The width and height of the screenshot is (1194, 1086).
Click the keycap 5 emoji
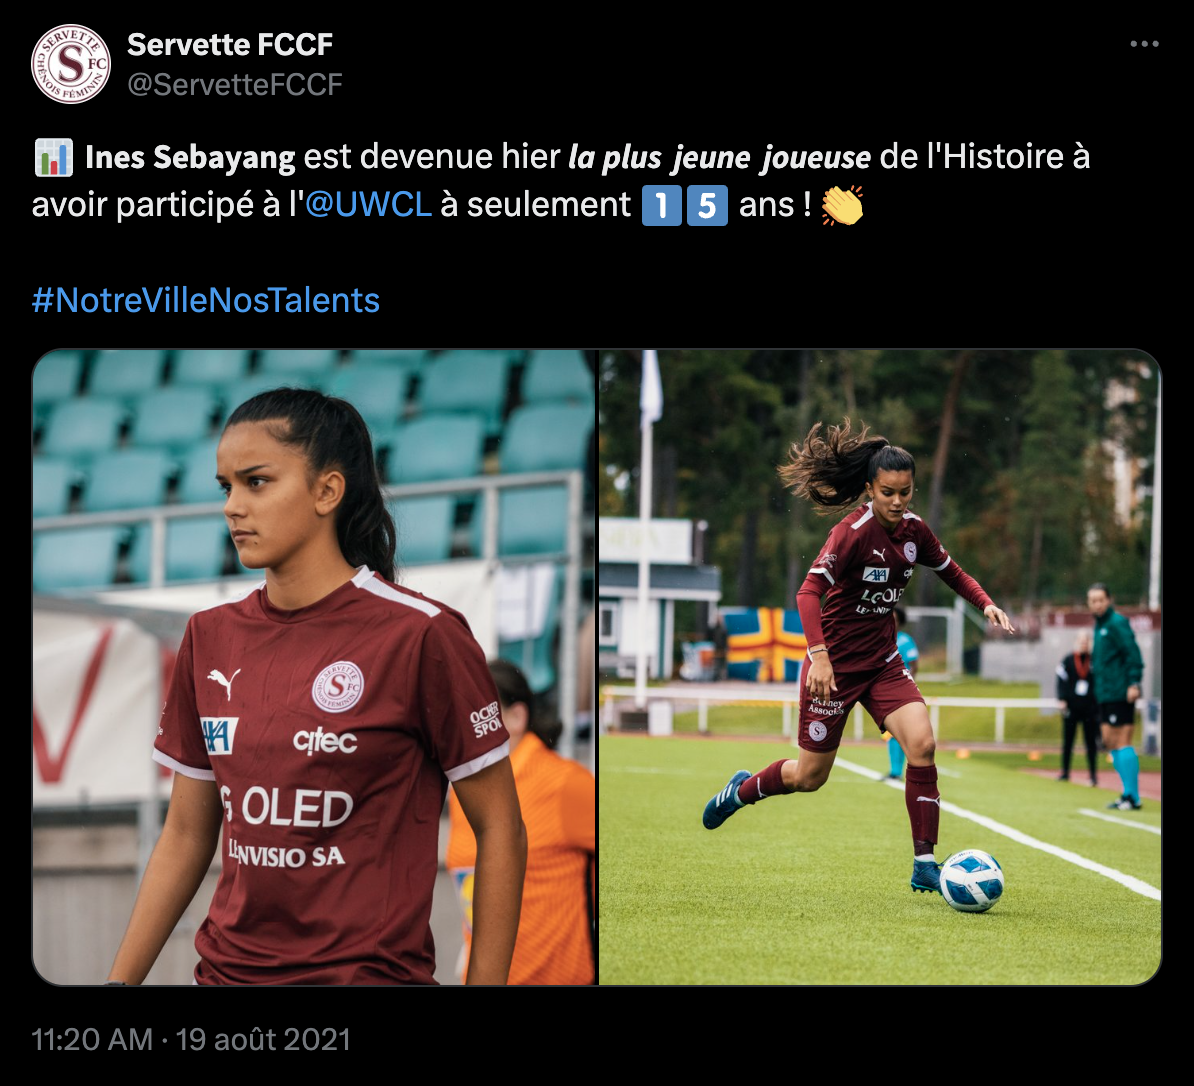tap(707, 206)
